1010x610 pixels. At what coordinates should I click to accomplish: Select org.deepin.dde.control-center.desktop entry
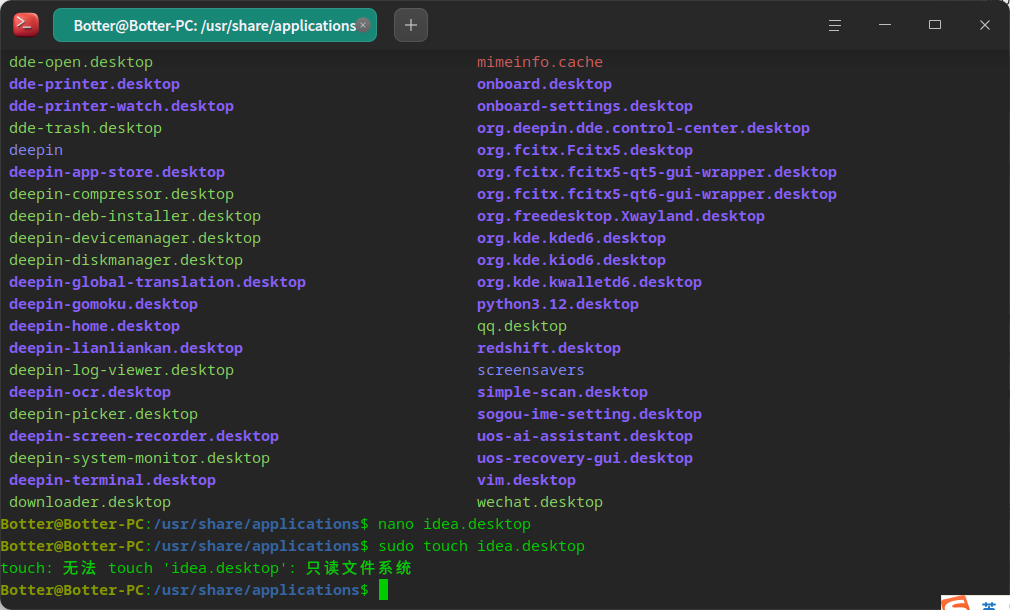643,128
